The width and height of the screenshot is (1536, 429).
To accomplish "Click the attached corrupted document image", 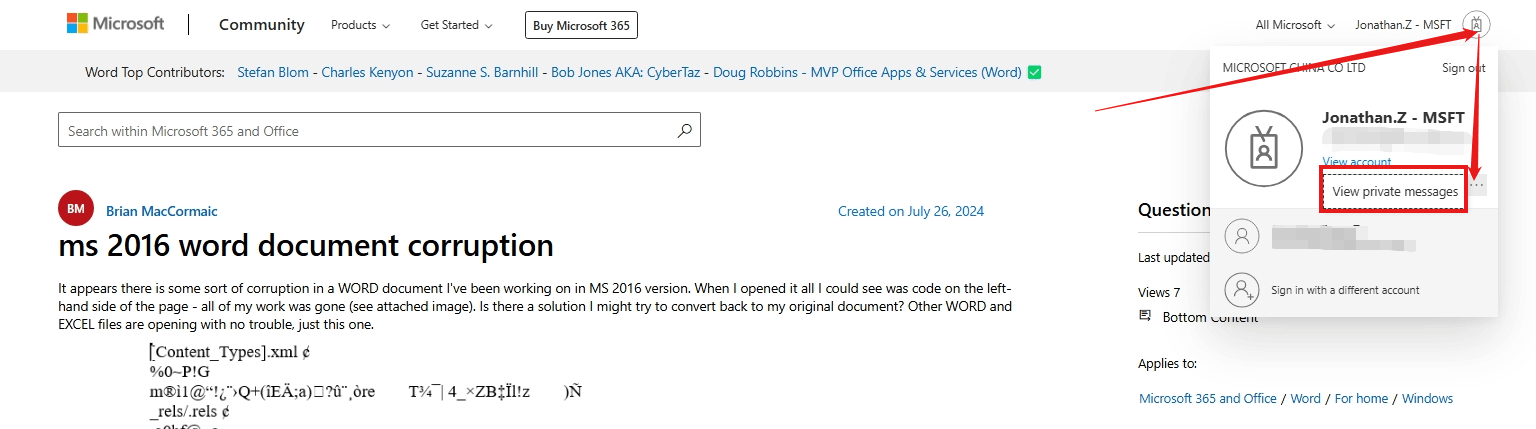I will 365,386.
